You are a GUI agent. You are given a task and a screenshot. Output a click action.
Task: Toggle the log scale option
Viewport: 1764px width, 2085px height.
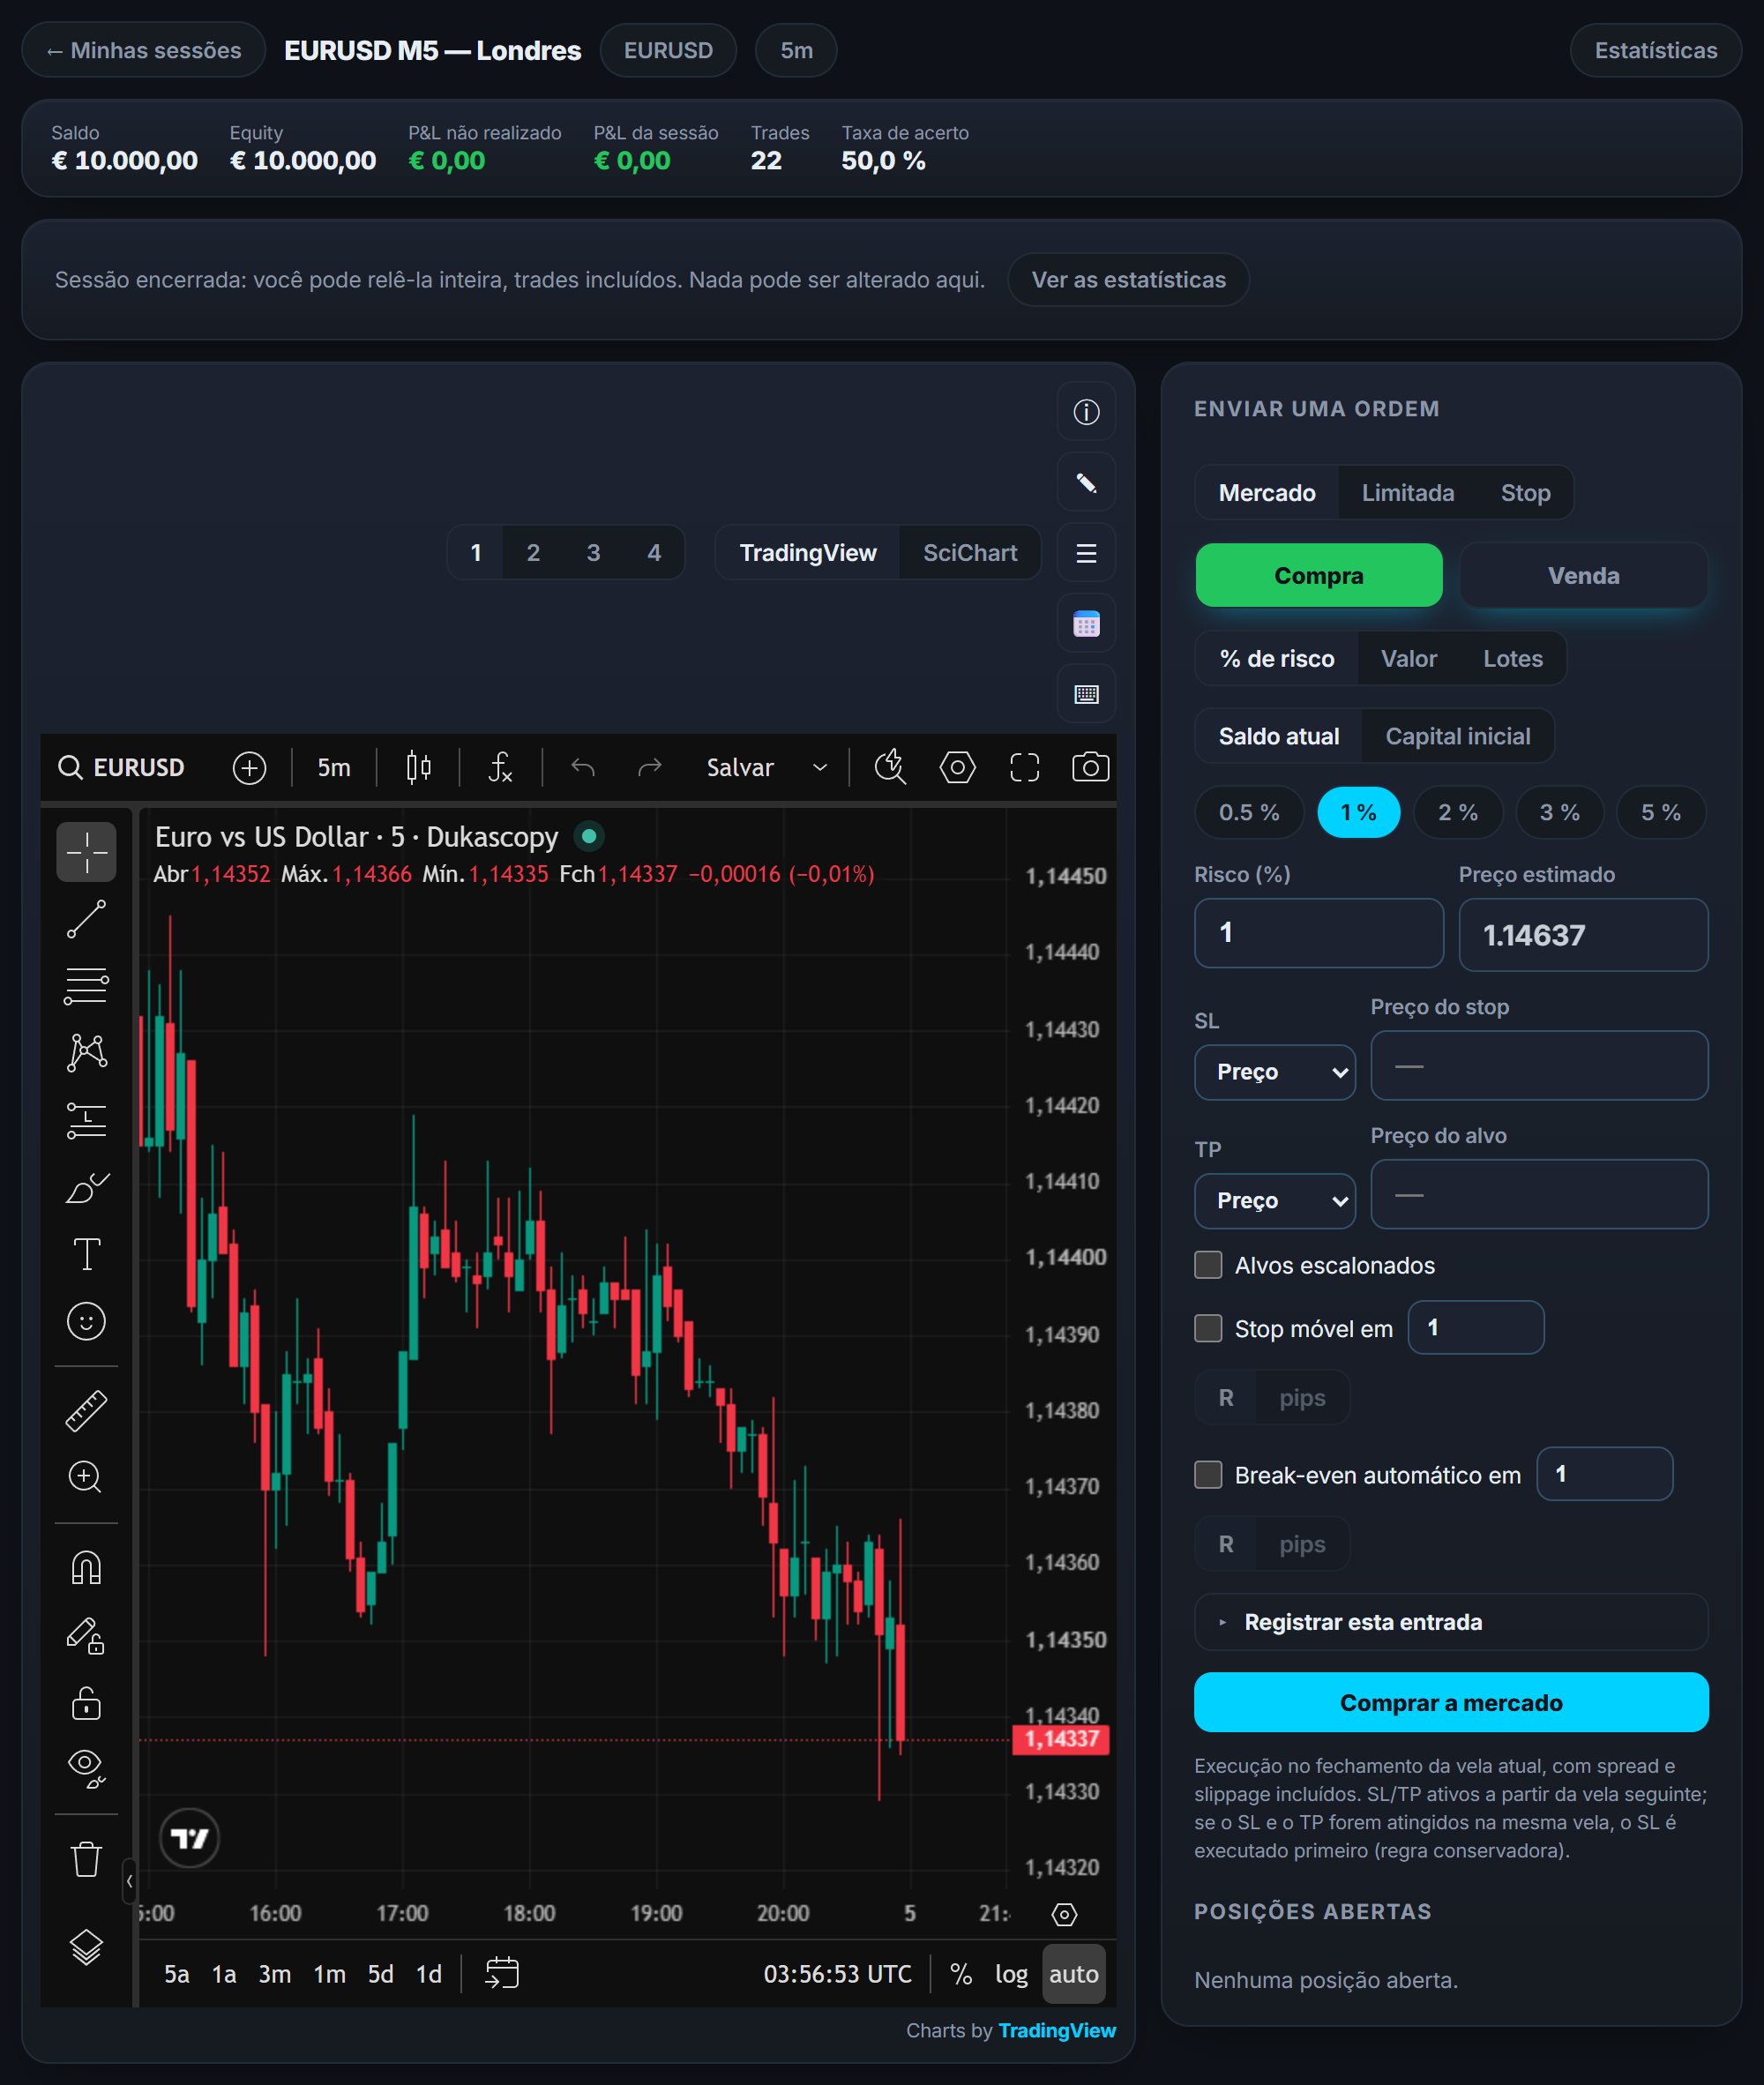(1011, 1974)
